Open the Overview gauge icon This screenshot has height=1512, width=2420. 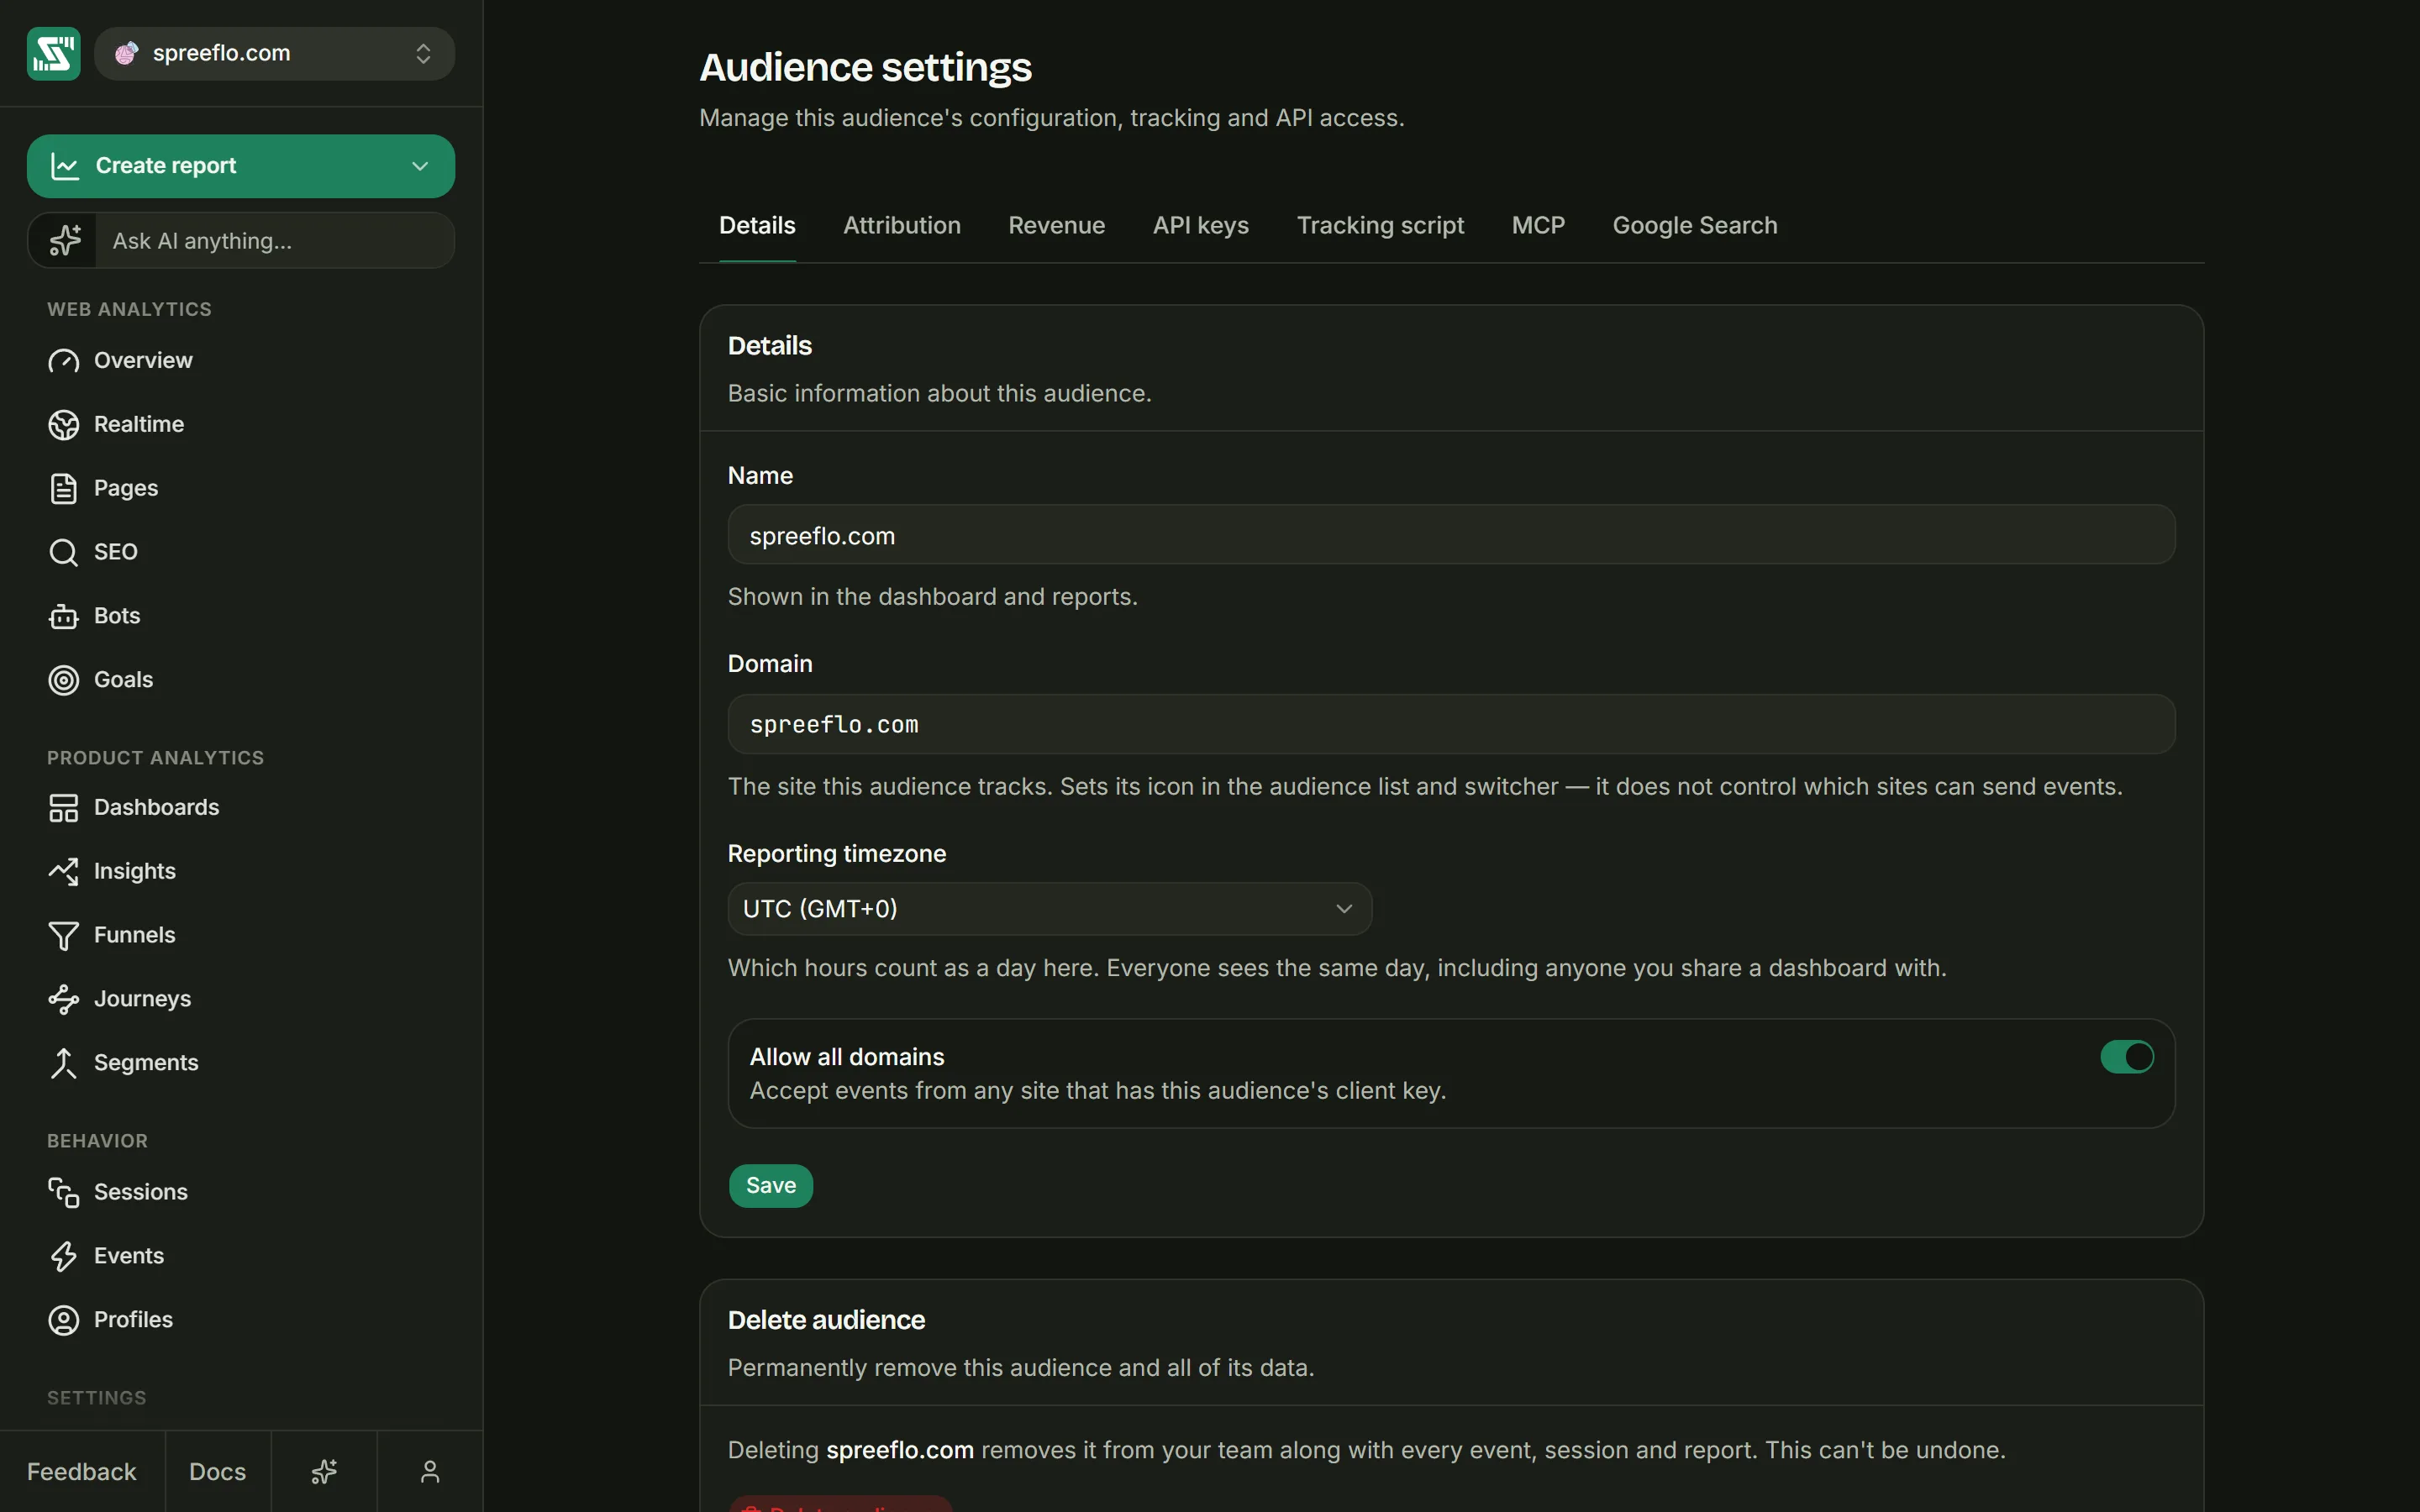click(x=63, y=361)
